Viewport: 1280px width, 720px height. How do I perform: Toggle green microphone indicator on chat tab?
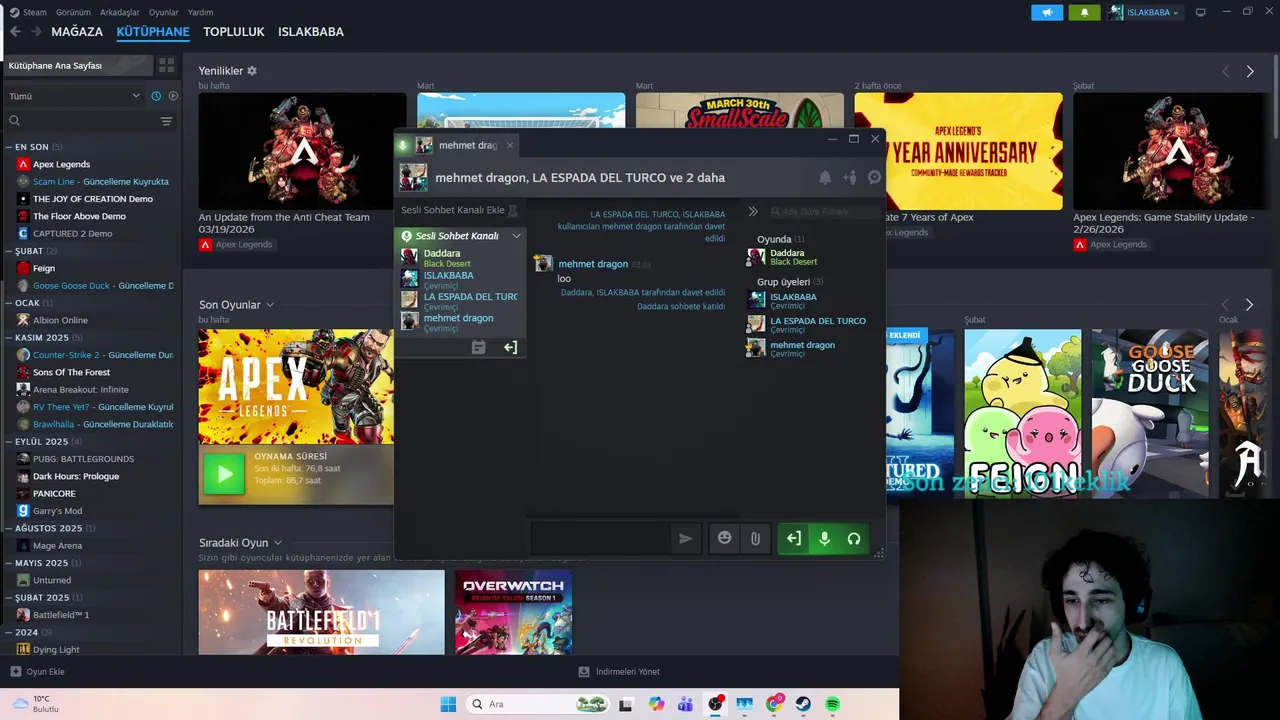pyautogui.click(x=404, y=145)
